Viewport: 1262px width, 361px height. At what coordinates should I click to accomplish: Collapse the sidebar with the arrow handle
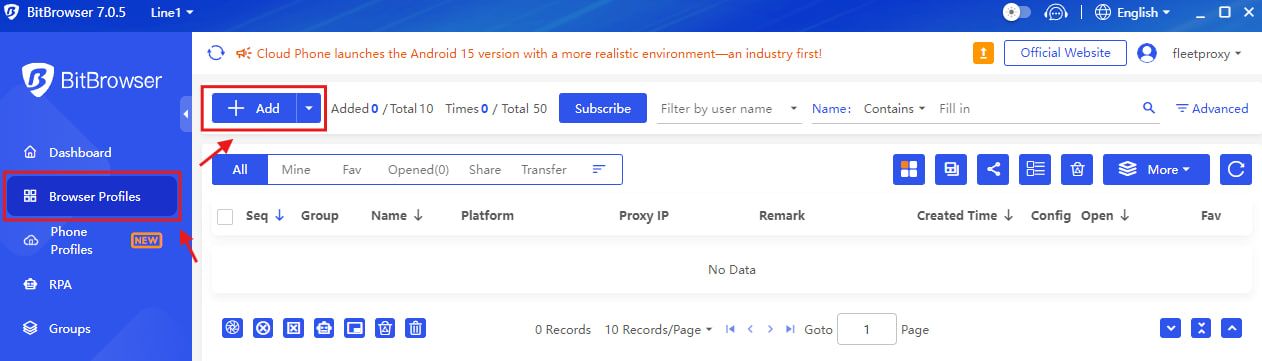point(186,114)
